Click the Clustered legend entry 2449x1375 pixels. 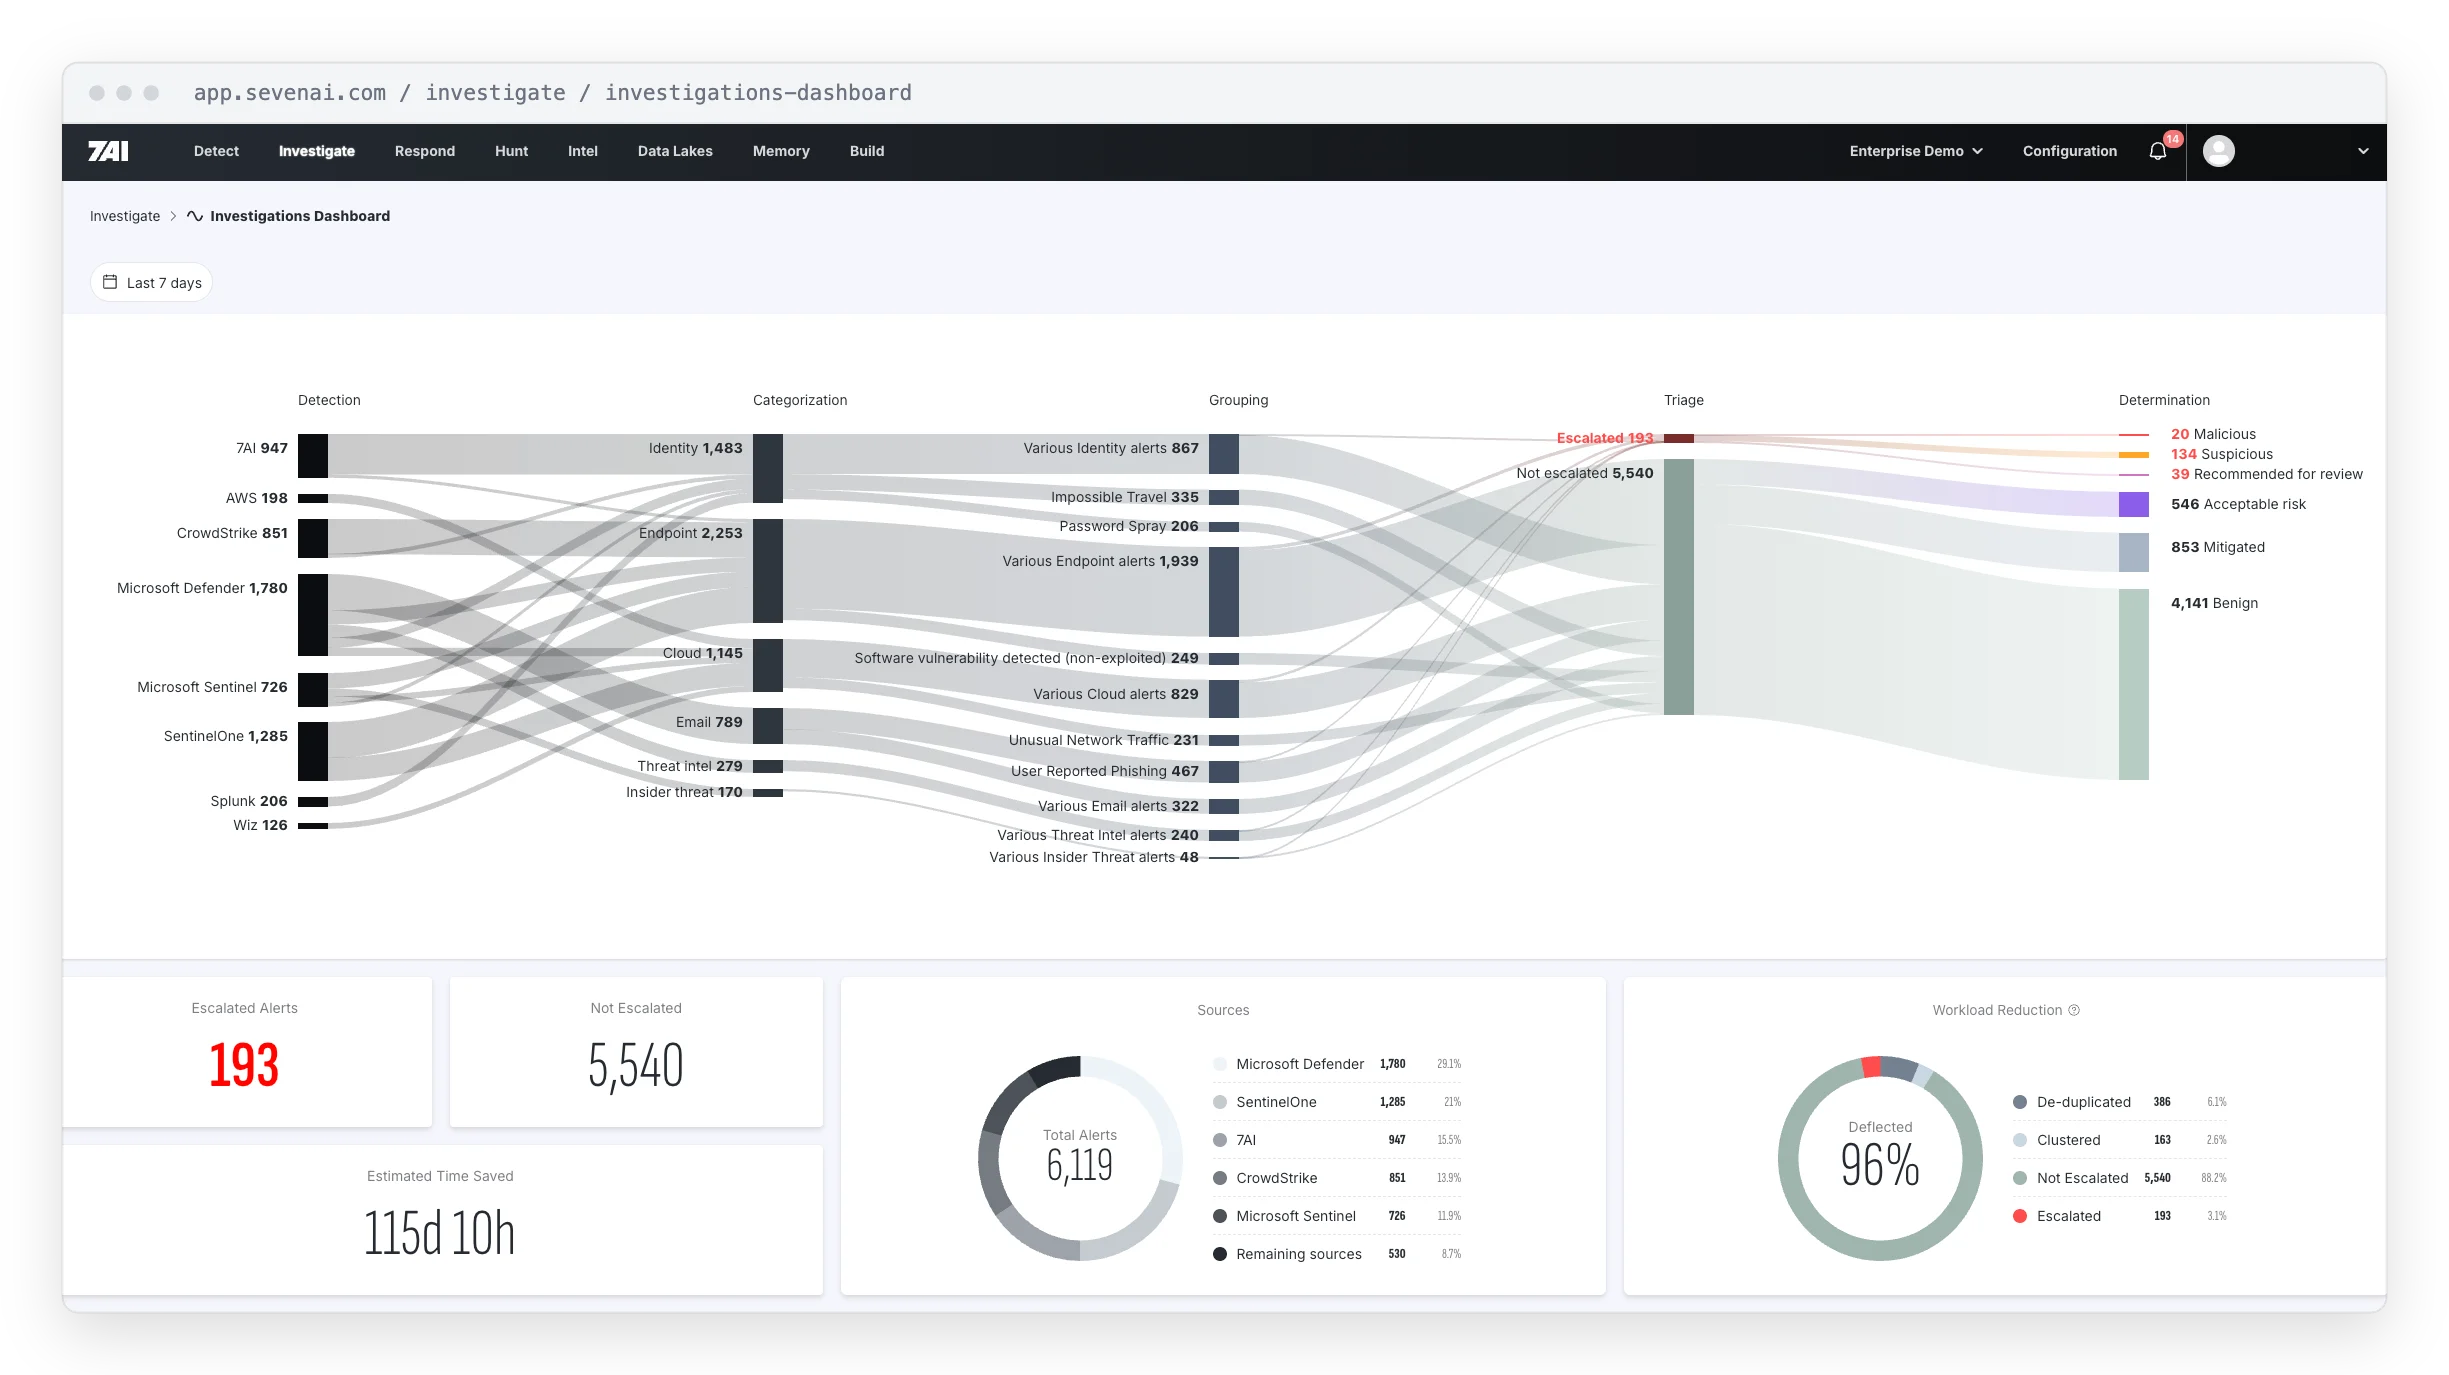[2119, 1140]
